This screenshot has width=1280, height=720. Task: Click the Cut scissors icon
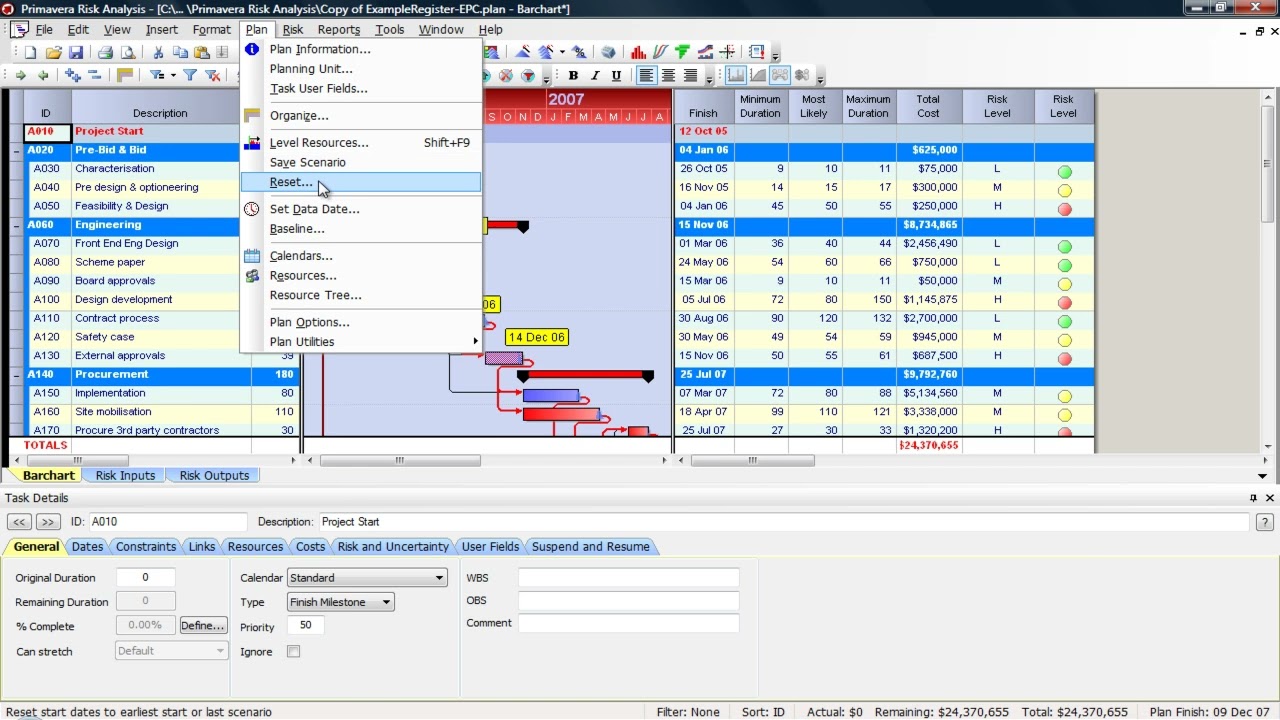click(158, 52)
